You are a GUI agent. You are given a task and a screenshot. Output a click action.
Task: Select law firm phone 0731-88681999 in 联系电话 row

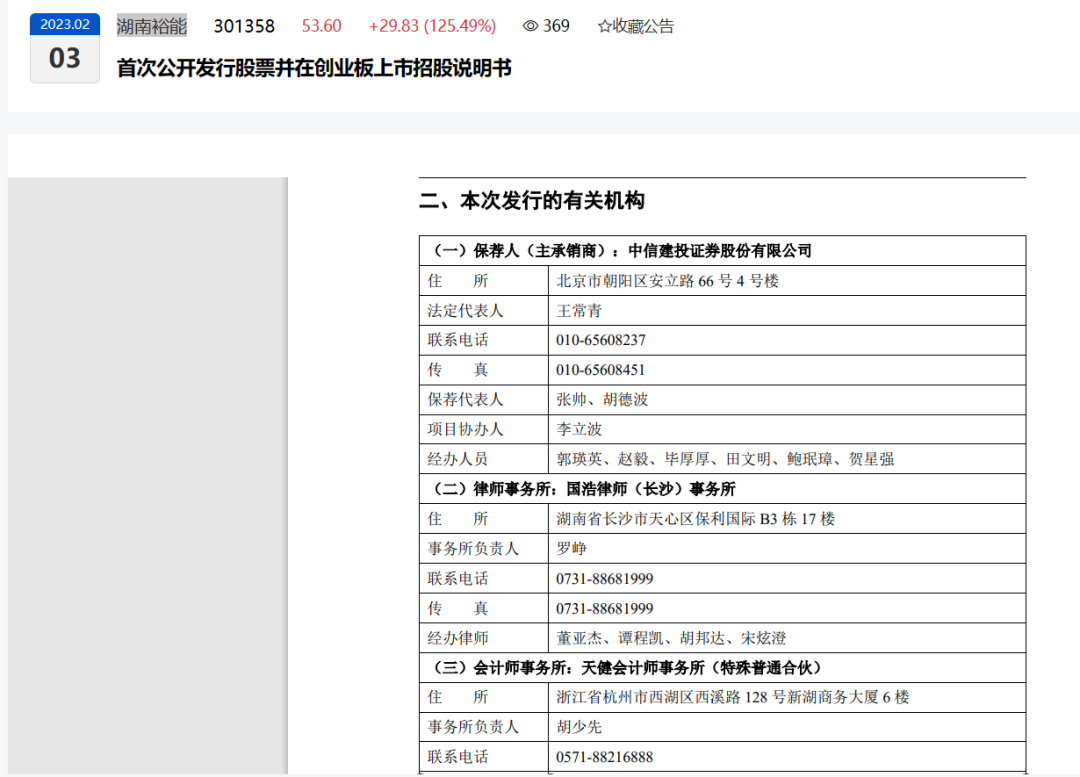pos(605,579)
